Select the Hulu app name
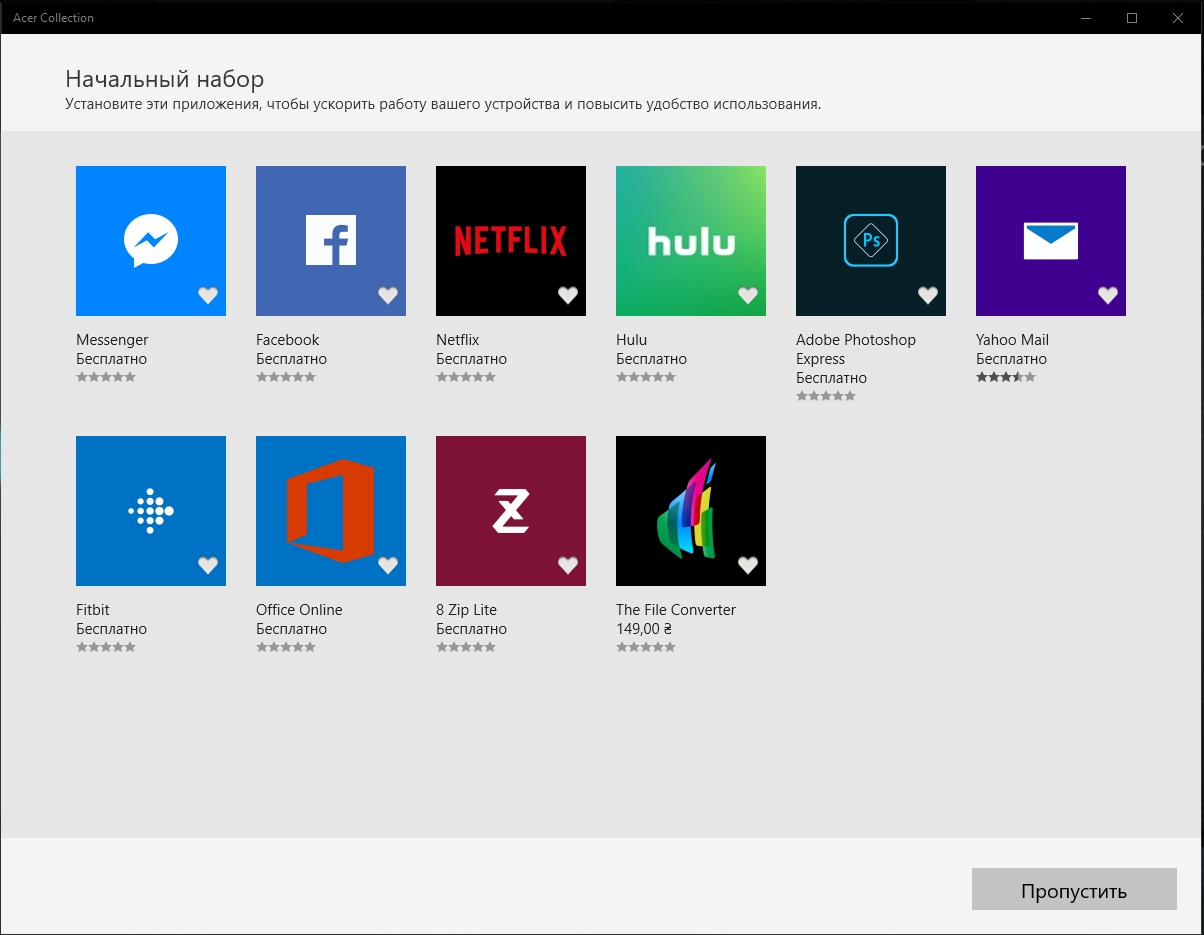Image resolution: width=1204 pixels, height=935 pixels. tap(632, 340)
